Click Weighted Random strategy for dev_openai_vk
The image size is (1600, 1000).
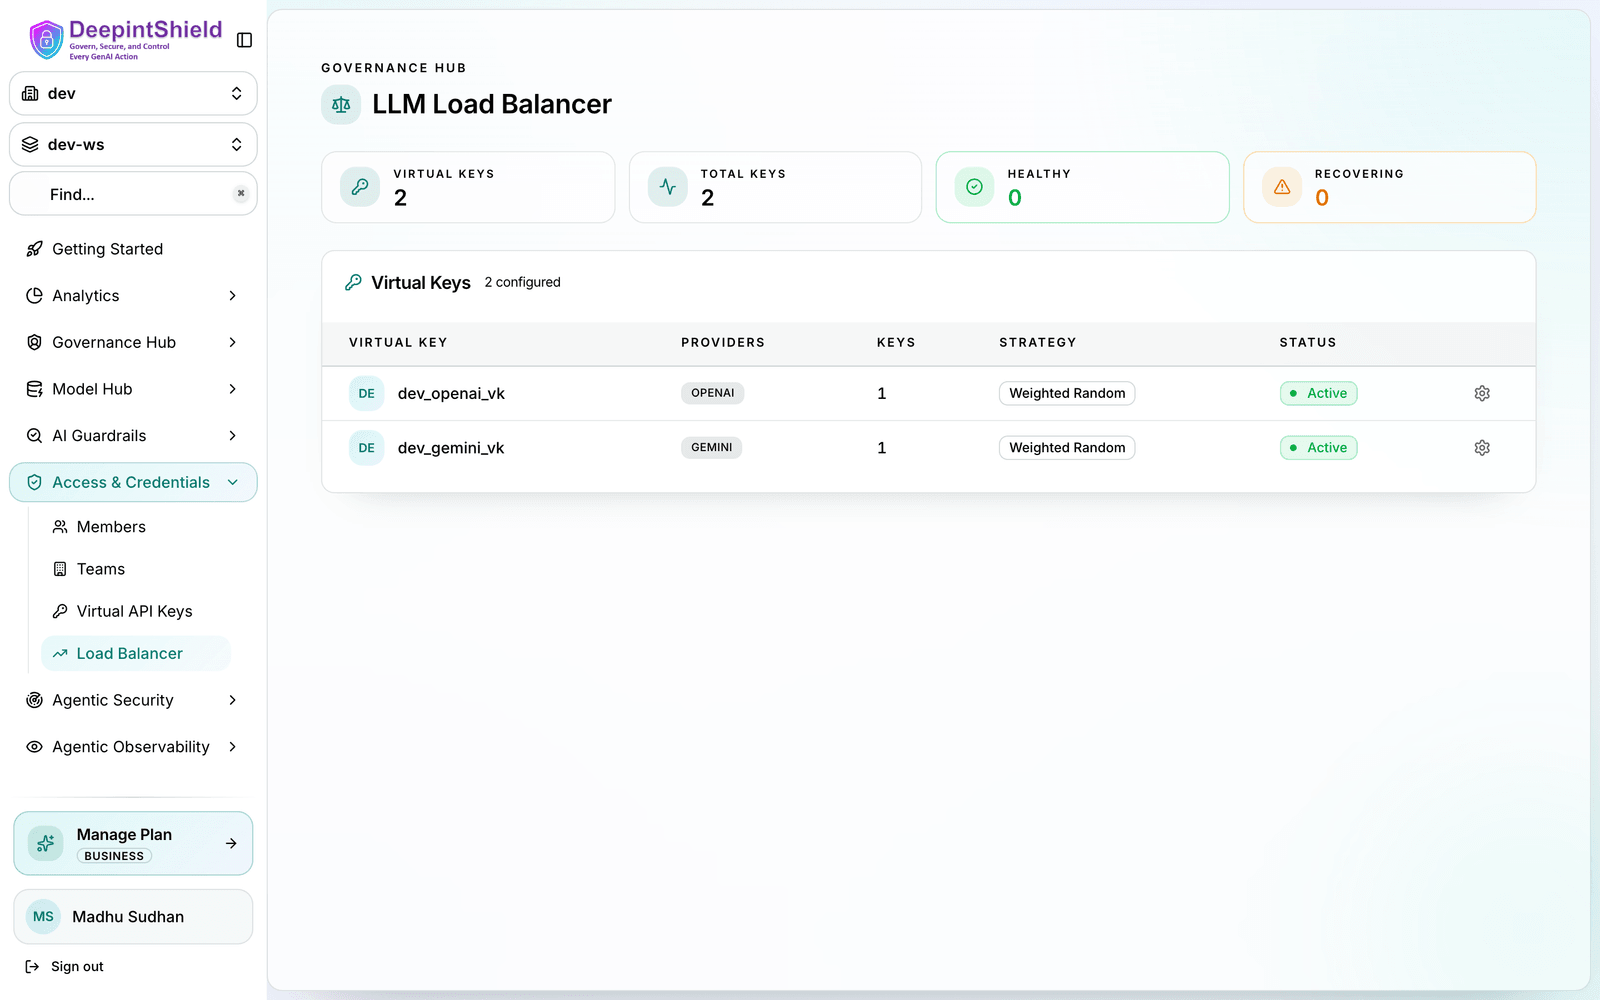pyautogui.click(x=1067, y=393)
